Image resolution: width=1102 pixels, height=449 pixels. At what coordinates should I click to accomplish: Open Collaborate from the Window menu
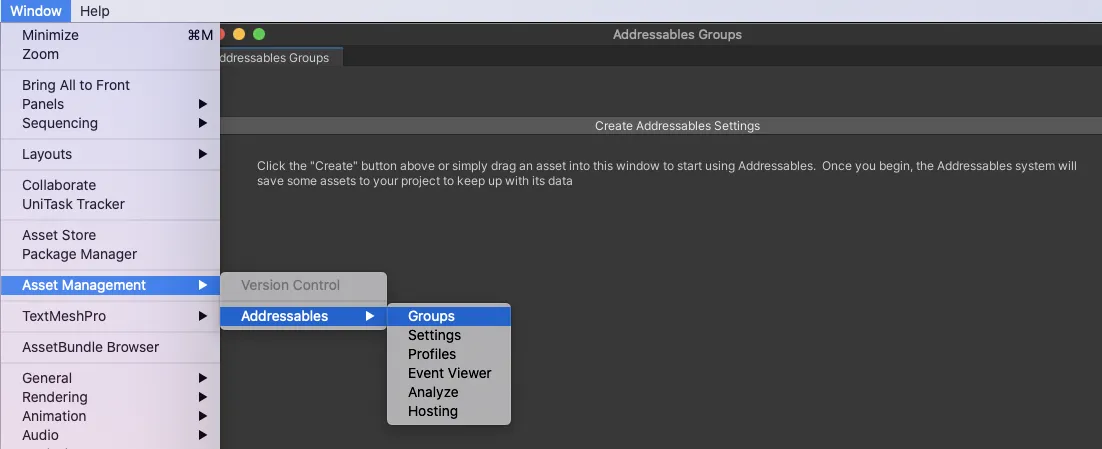point(110,185)
